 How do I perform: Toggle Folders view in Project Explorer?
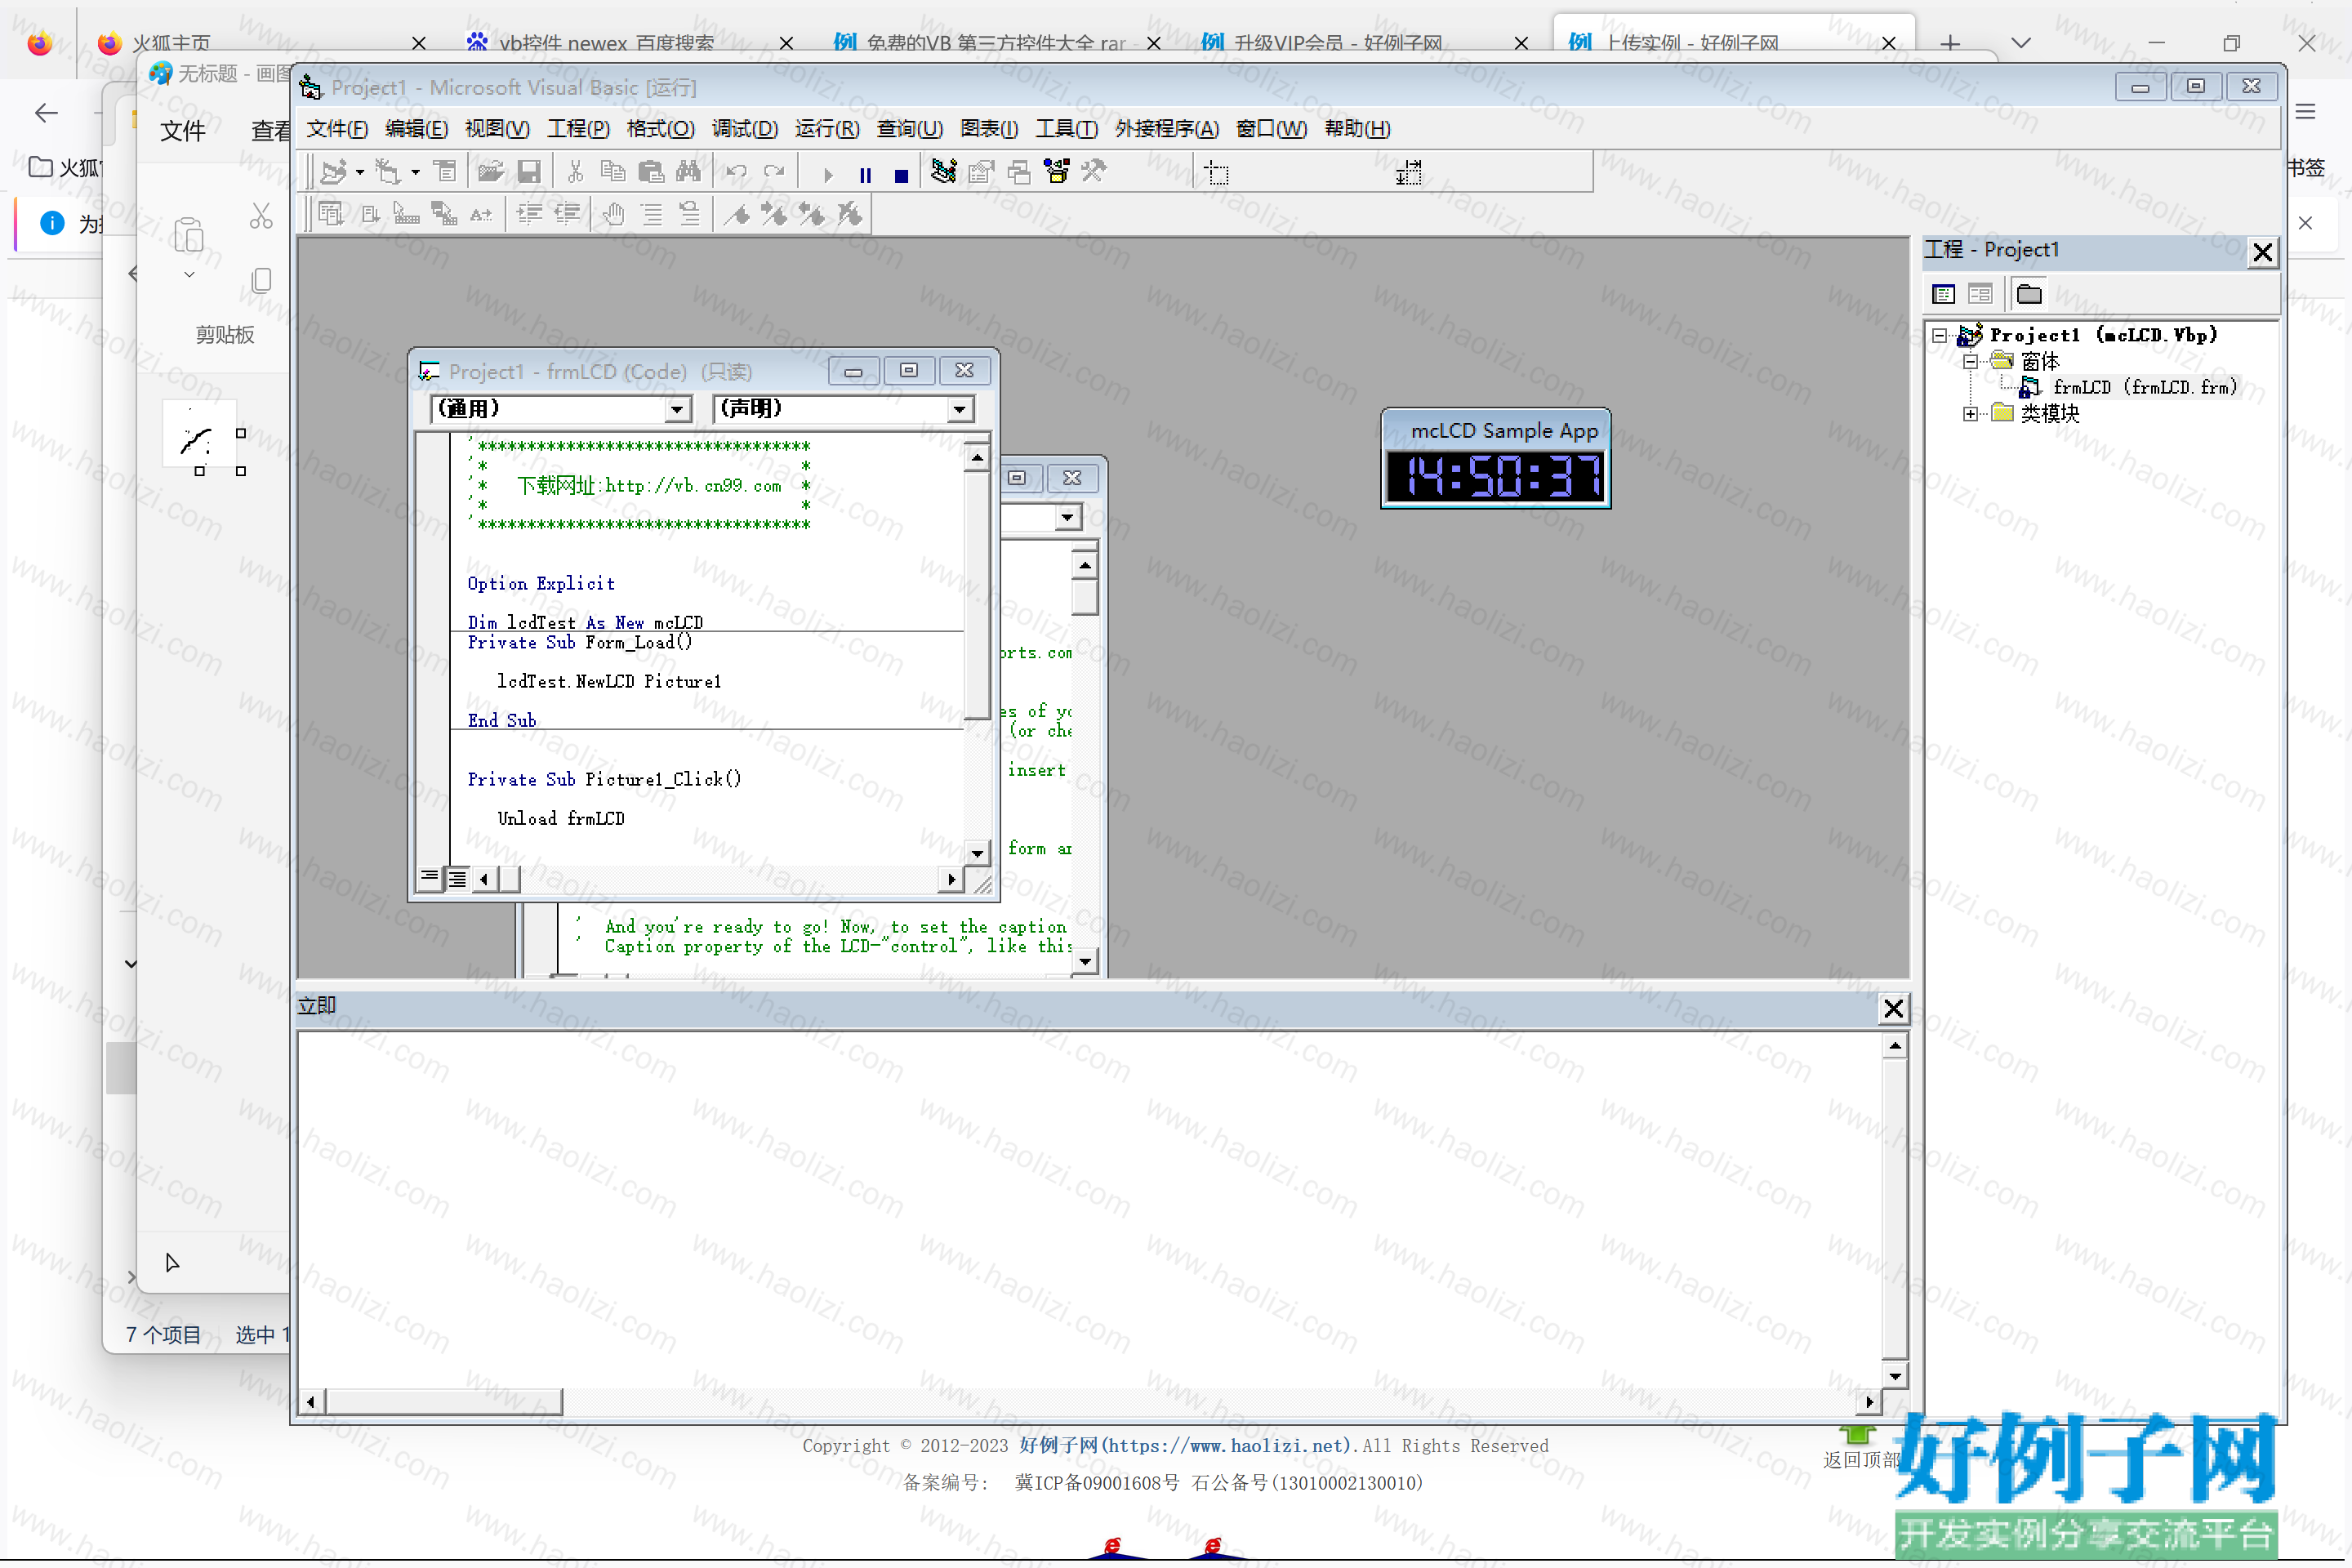pos(2029,294)
